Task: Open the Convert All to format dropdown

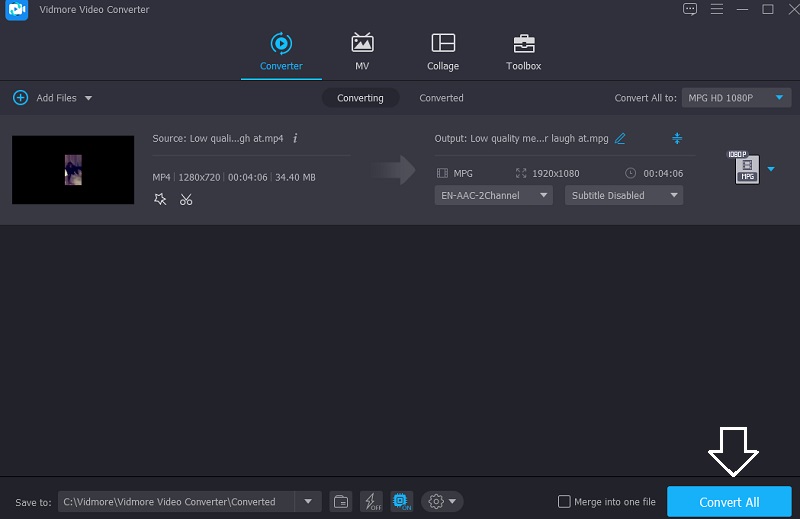Action: pyautogui.click(x=736, y=98)
